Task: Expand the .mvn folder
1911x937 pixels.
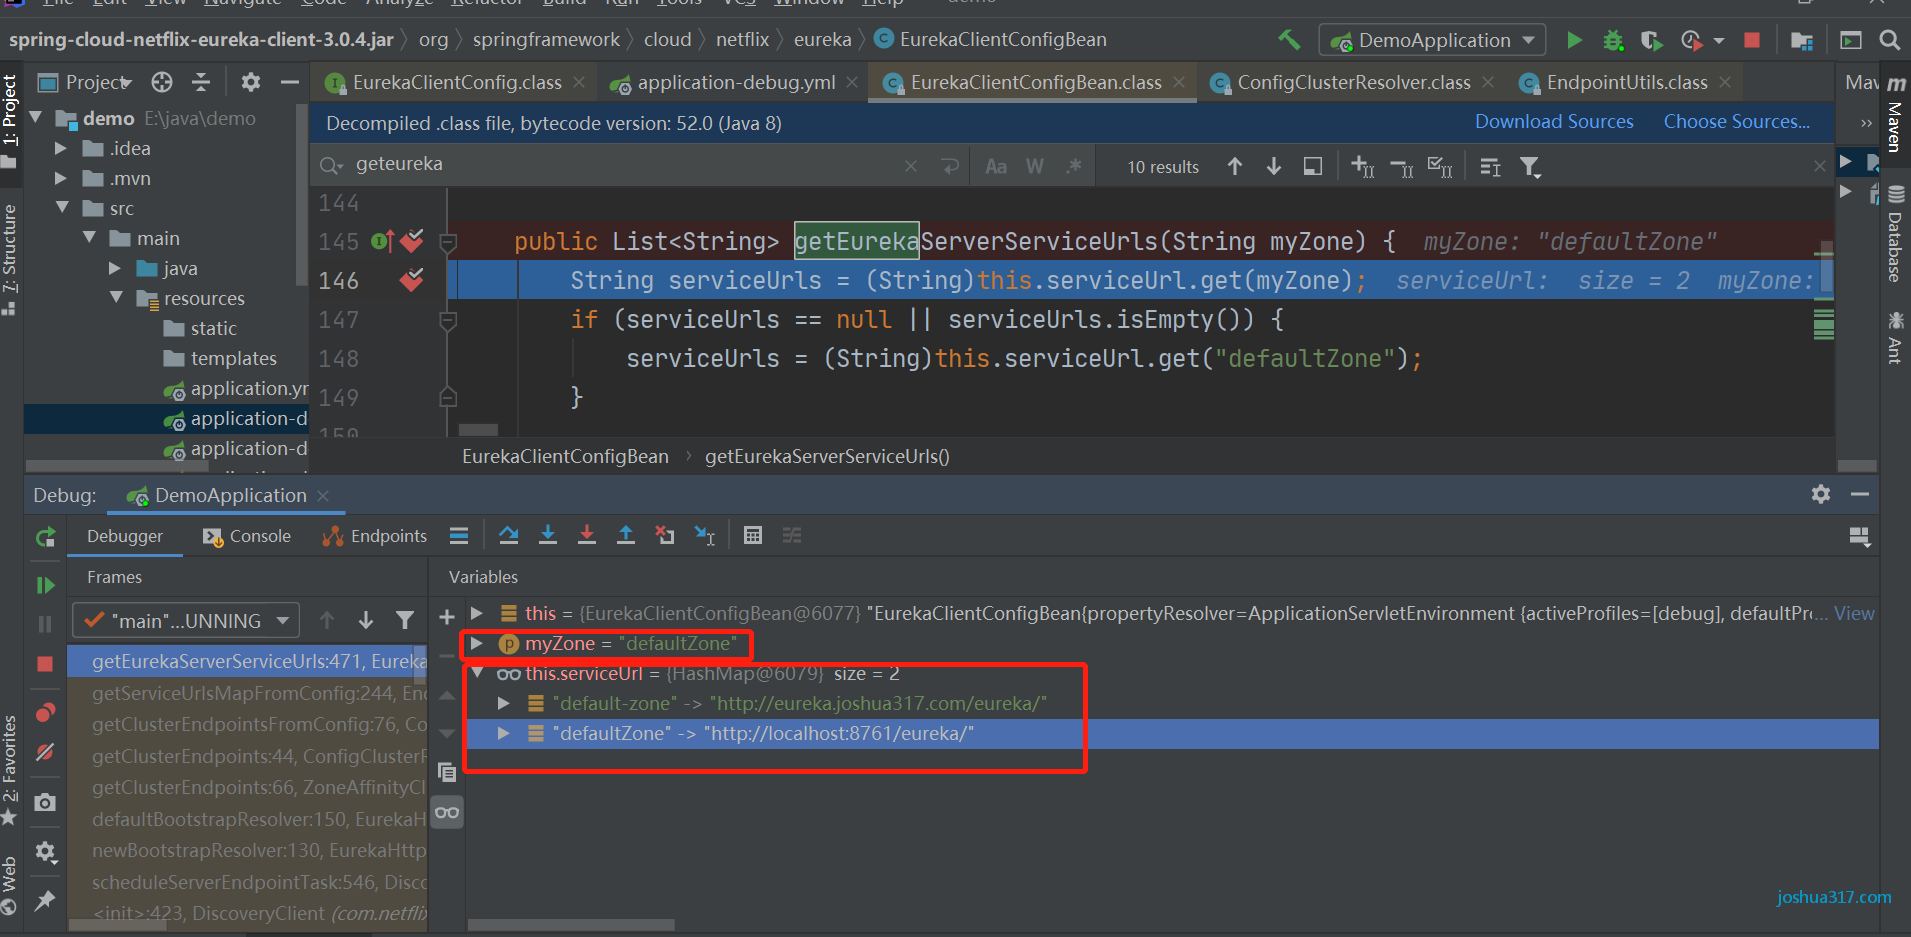Action: [60, 178]
